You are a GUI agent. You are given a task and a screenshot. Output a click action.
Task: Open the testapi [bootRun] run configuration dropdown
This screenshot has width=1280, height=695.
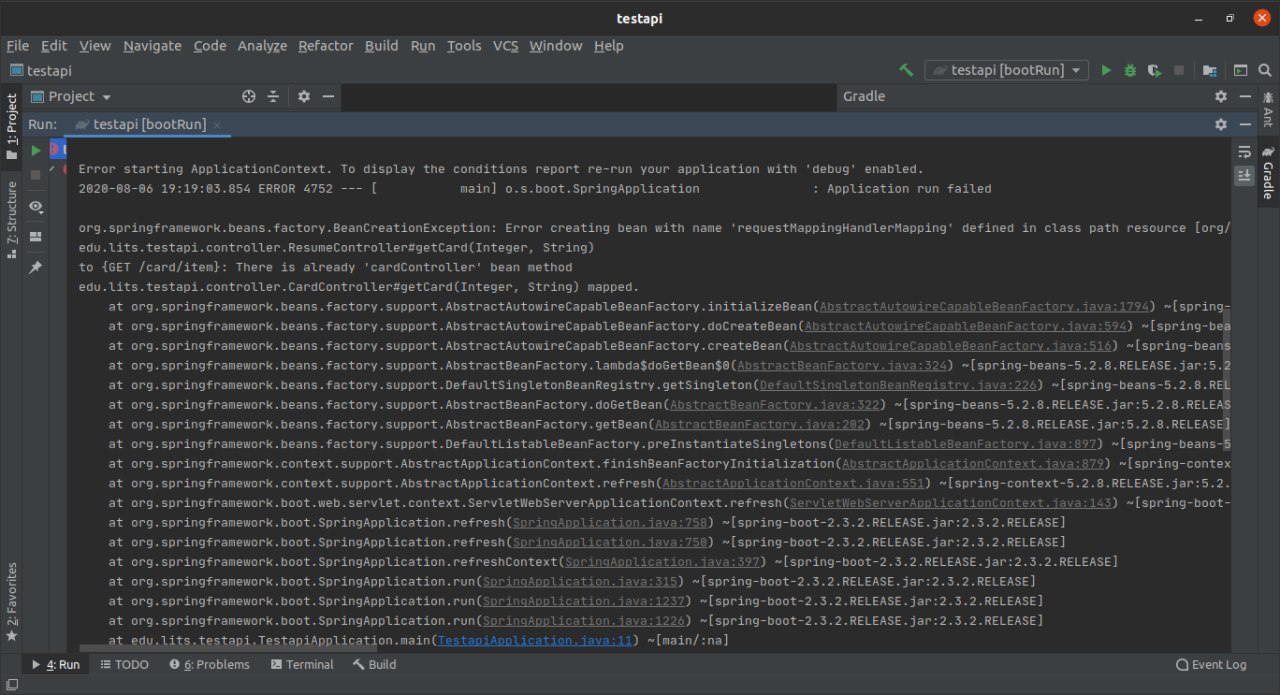click(1007, 70)
